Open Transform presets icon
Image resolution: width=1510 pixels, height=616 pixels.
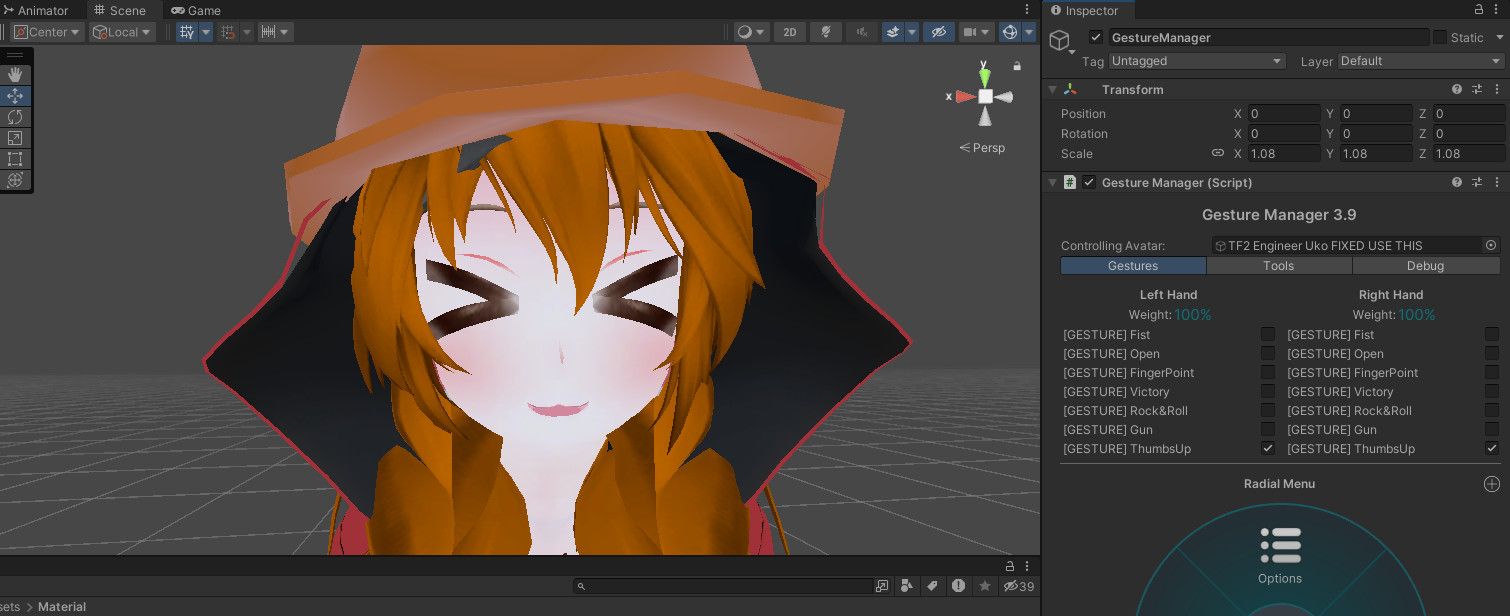1477,89
